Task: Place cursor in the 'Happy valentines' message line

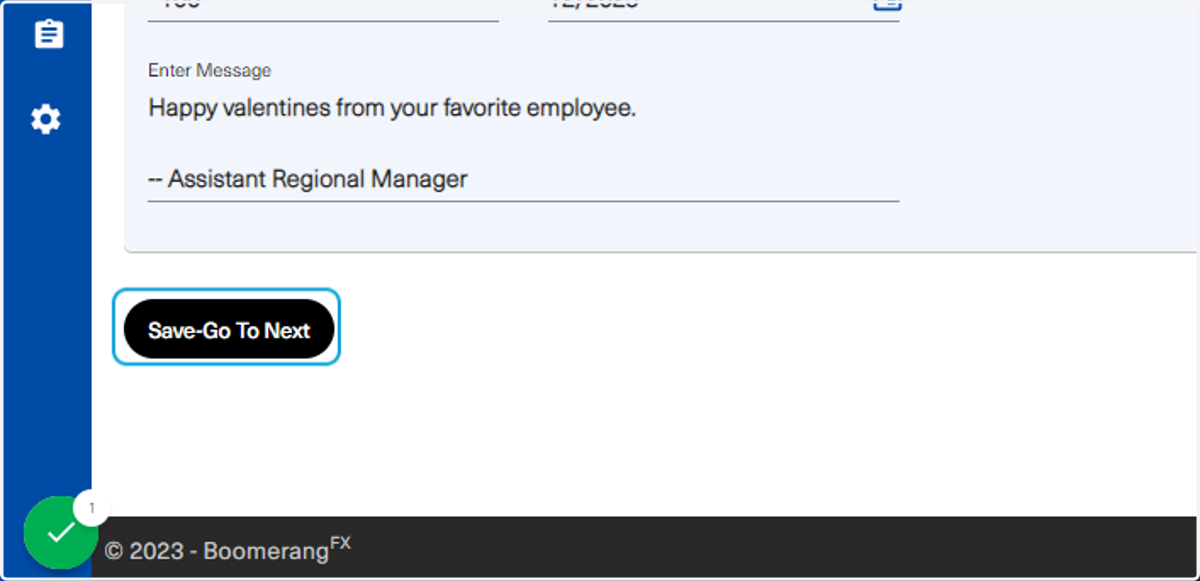Action: pos(392,107)
